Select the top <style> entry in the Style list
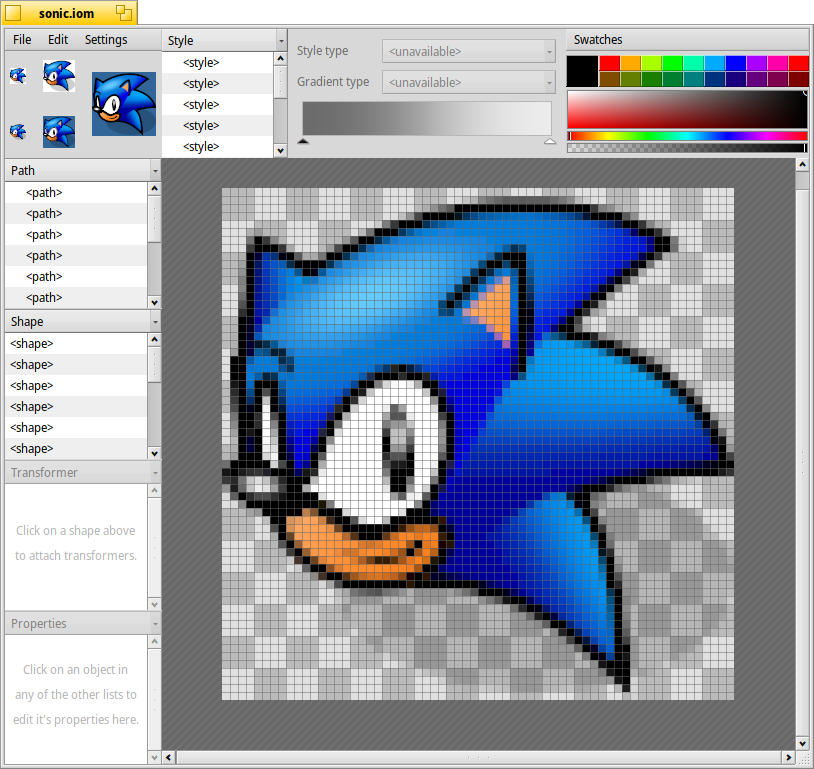Viewport: 814px width, 769px height. (x=202, y=62)
